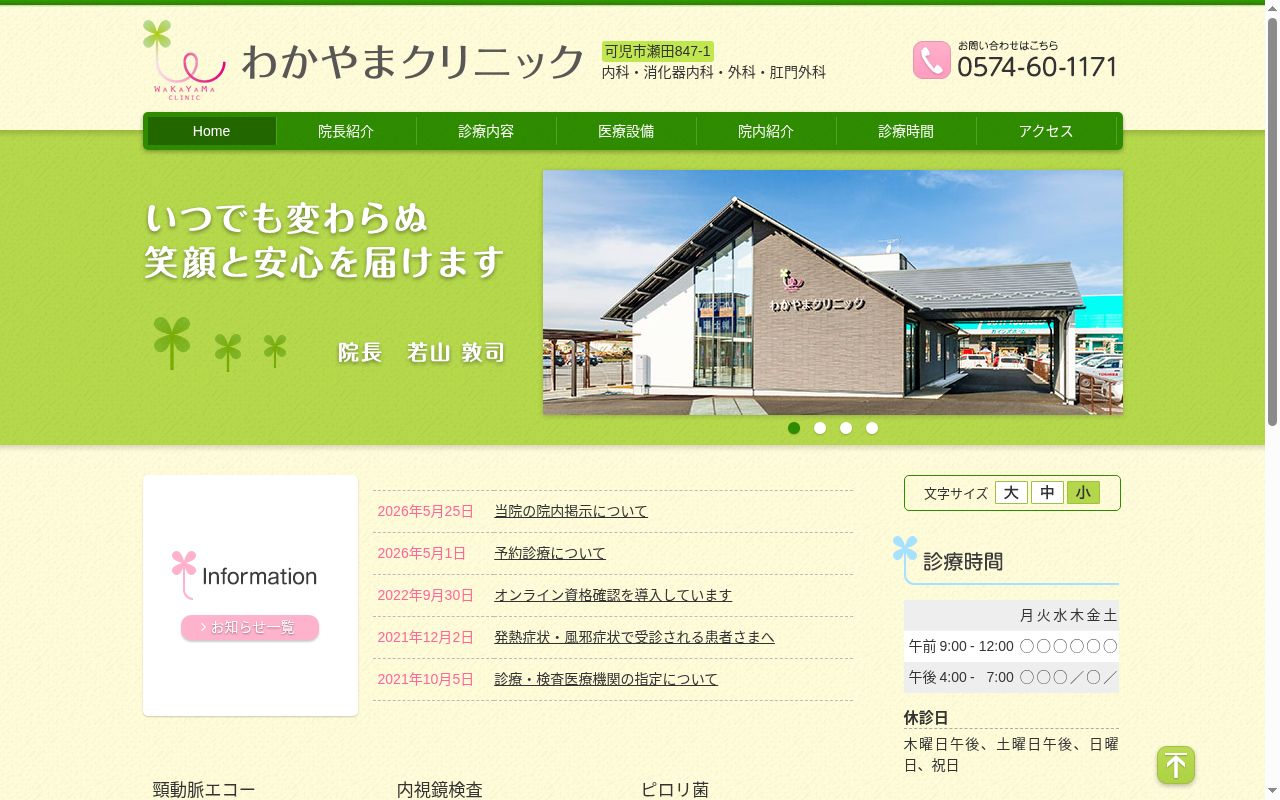The width and height of the screenshot is (1280, 800).
Task: Click the phone number 0574-60-1171
Action: pos(1037,67)
